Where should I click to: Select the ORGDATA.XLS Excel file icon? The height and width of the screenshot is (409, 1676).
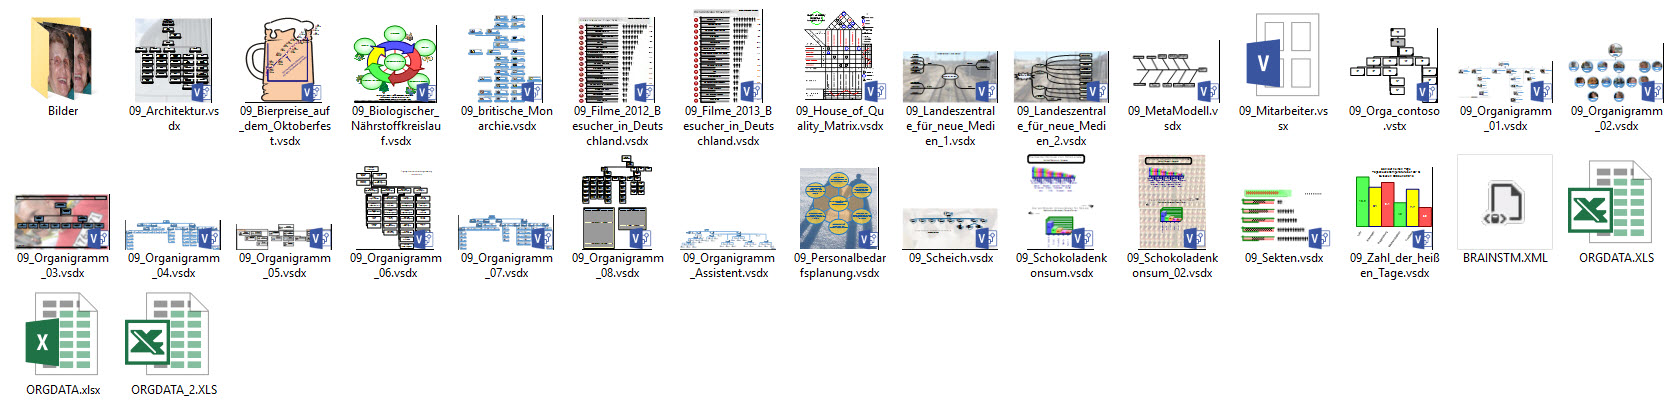pyautogui.click(x=1616, y=203)
